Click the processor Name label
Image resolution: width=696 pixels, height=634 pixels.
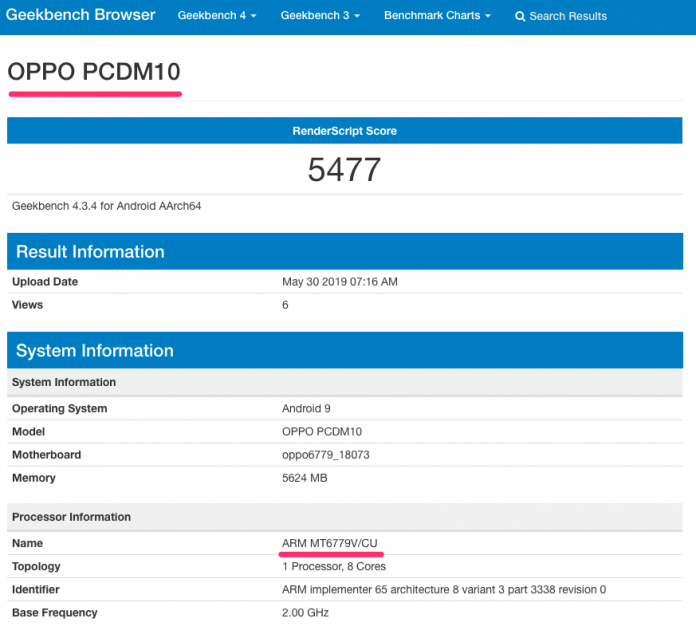tap(28, 543)
